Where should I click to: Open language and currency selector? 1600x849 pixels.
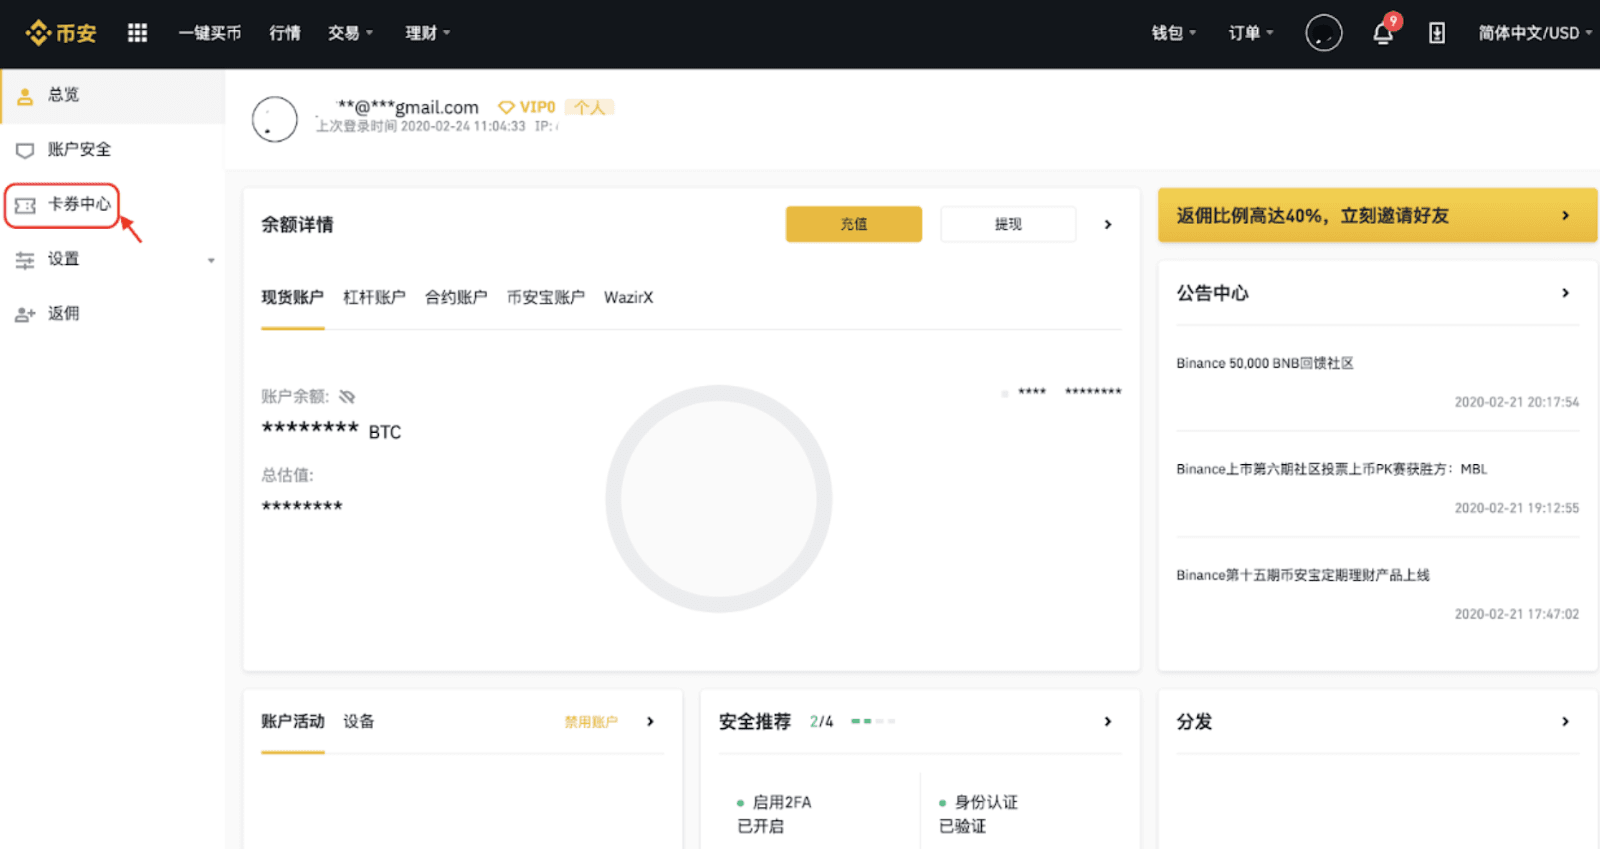[x=1535, y=33]
